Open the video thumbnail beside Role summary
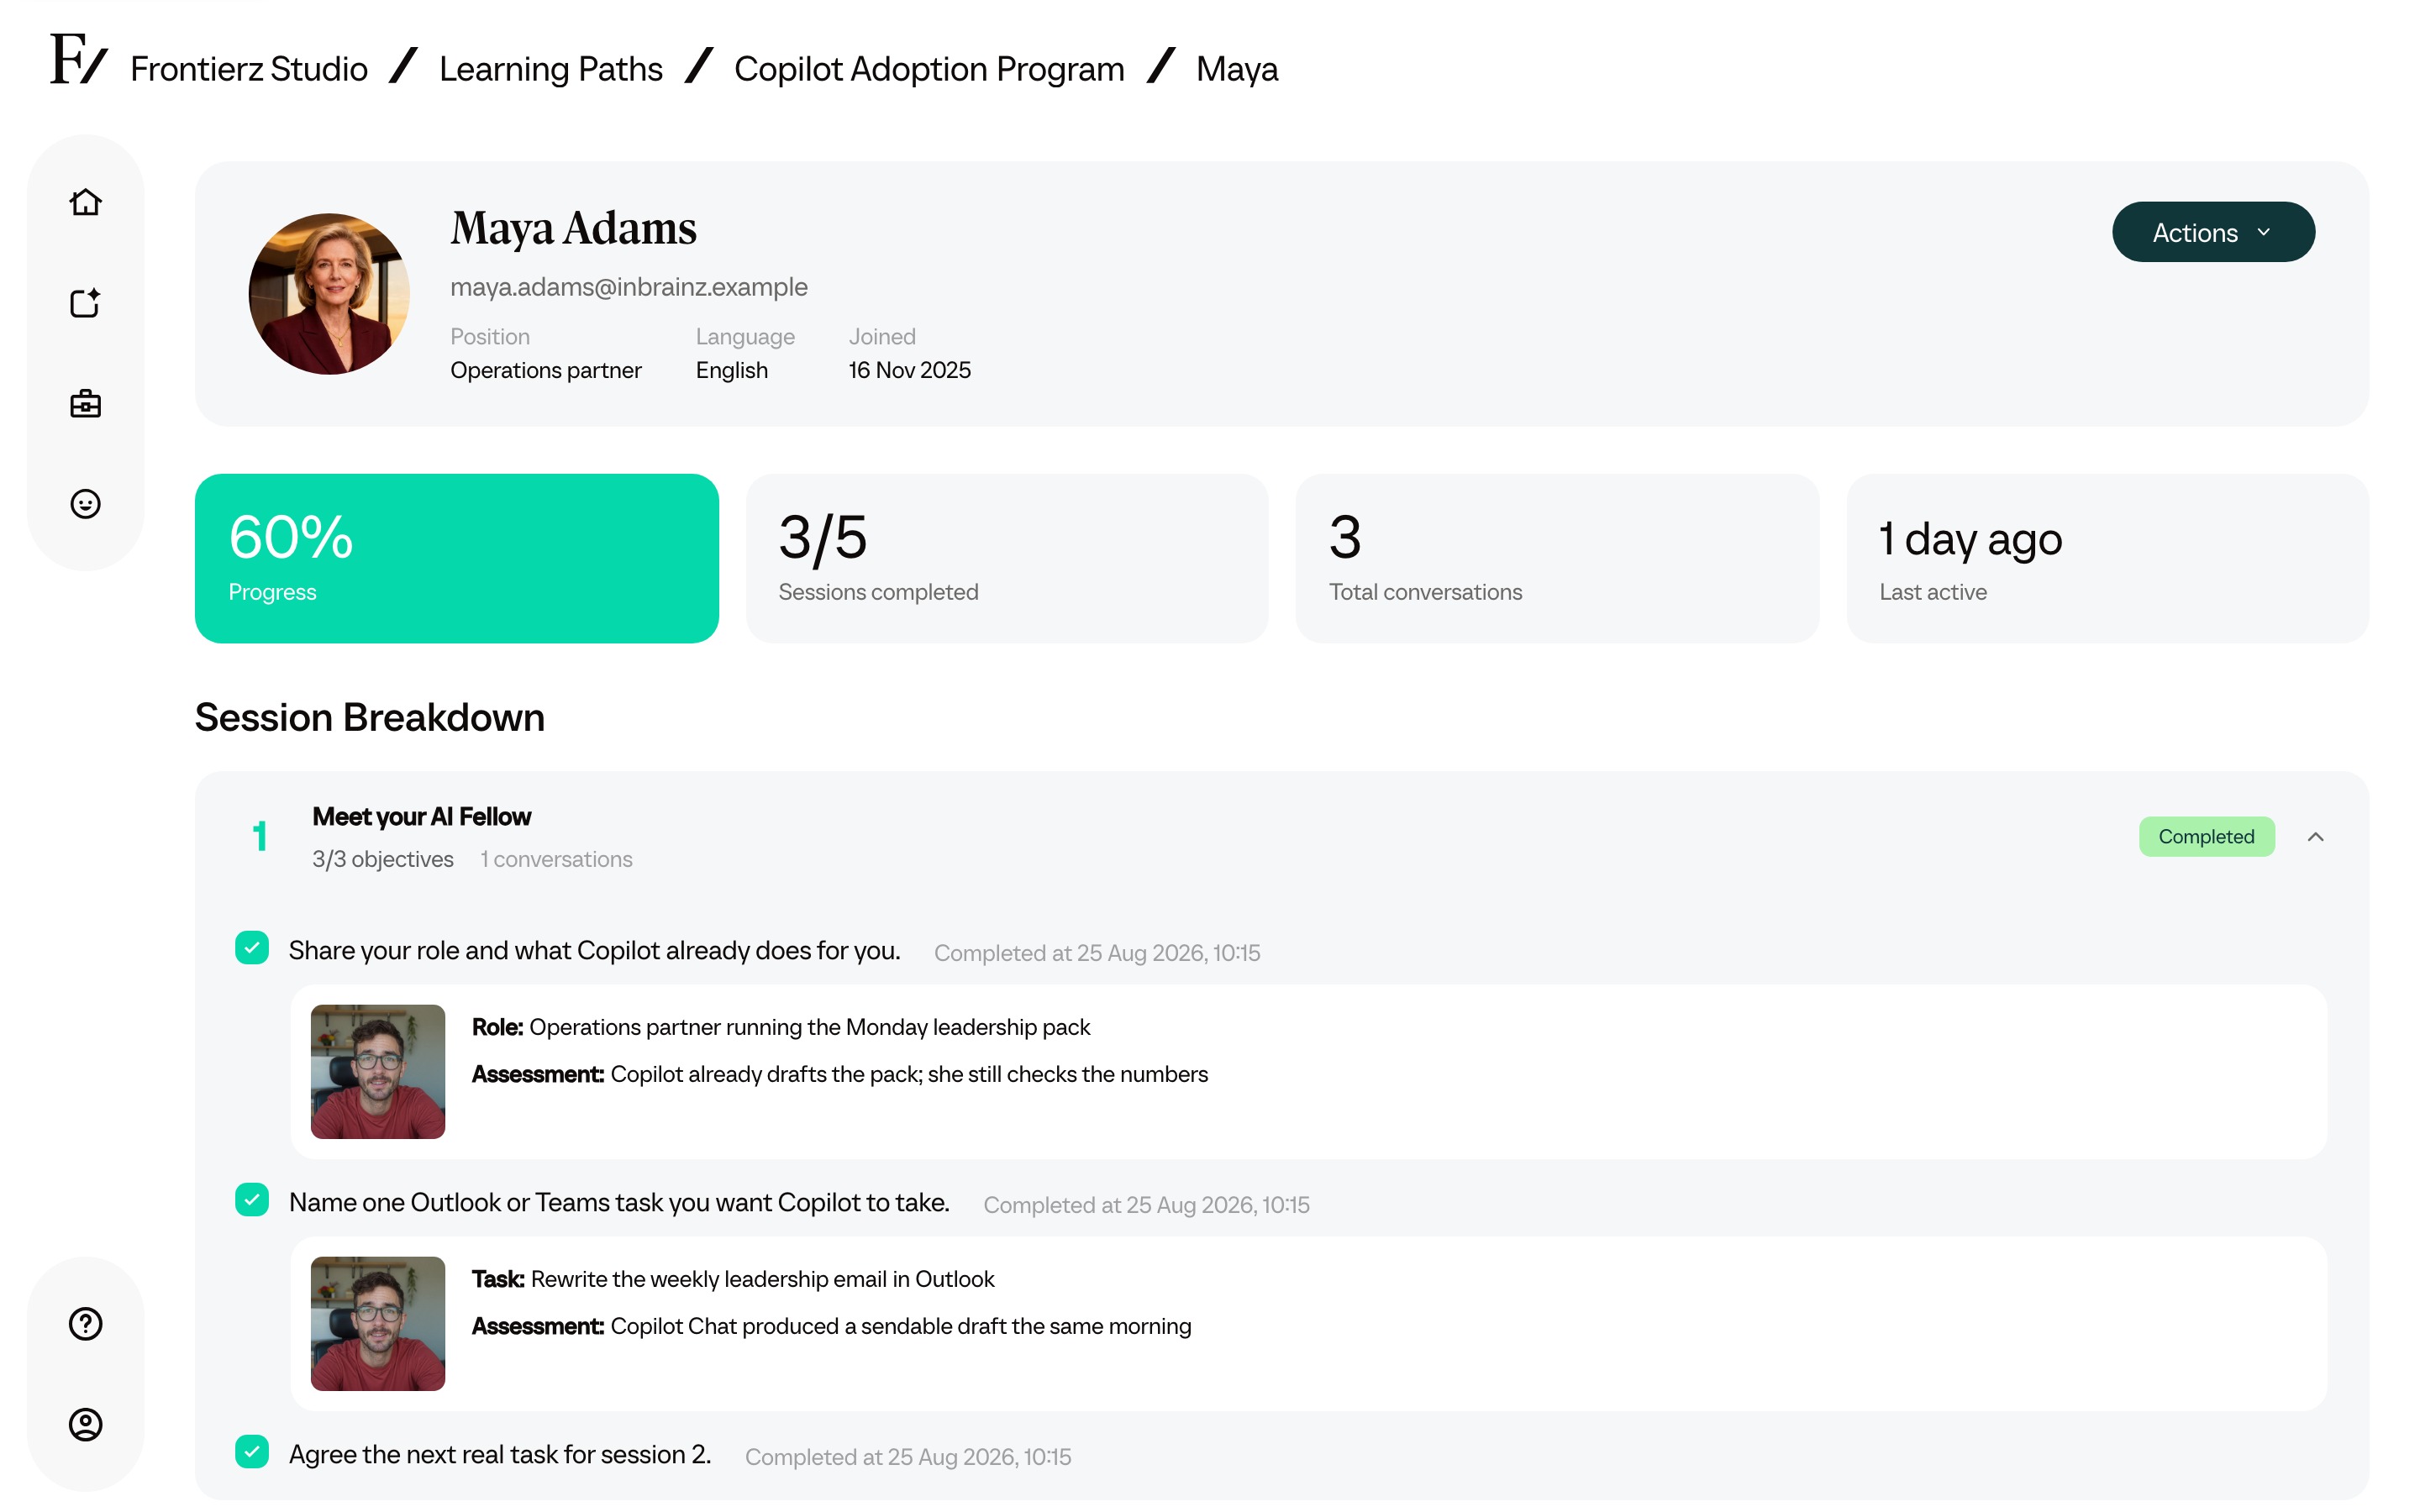The image size is (2420, 1512). point(378,1071)
